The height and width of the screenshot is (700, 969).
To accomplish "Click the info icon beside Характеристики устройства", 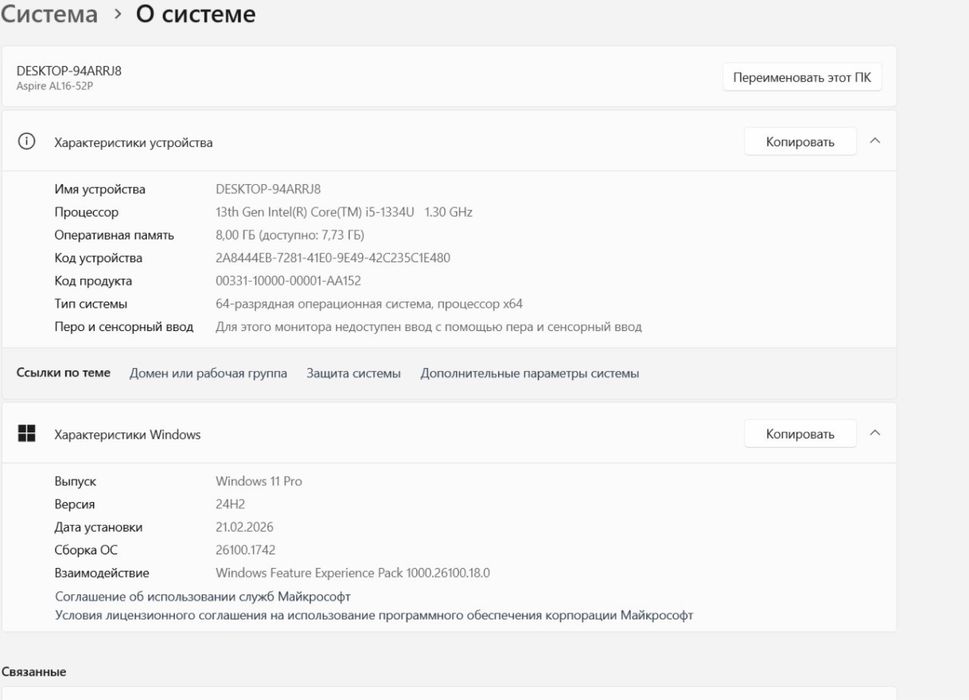I will pyautogui.click(x=27, y=142).
